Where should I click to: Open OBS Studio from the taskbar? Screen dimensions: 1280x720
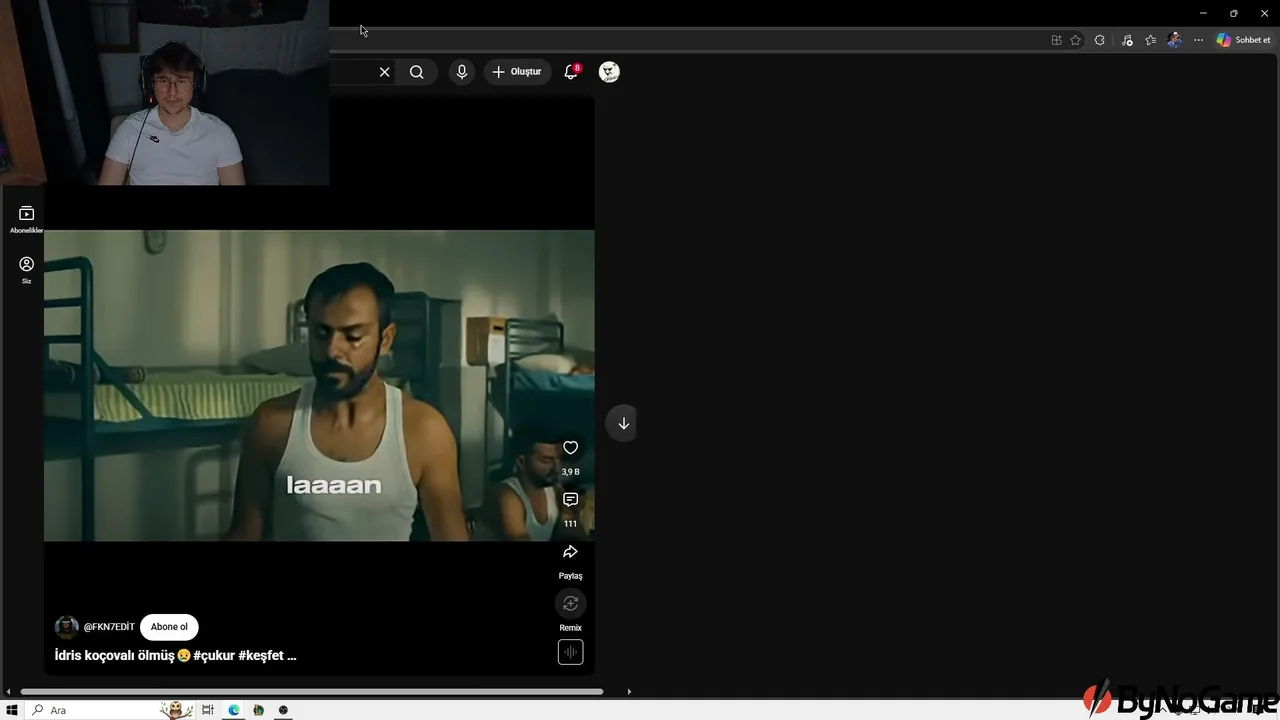point(283,710)
